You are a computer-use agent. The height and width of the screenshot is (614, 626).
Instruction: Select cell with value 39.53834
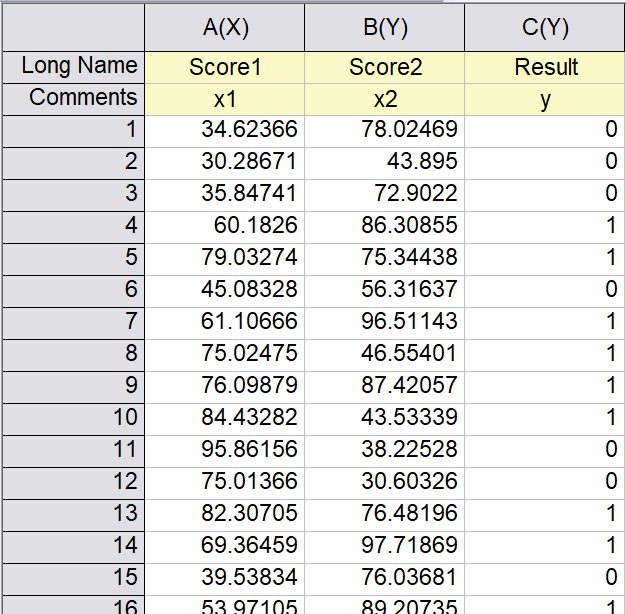coord(225,579)
